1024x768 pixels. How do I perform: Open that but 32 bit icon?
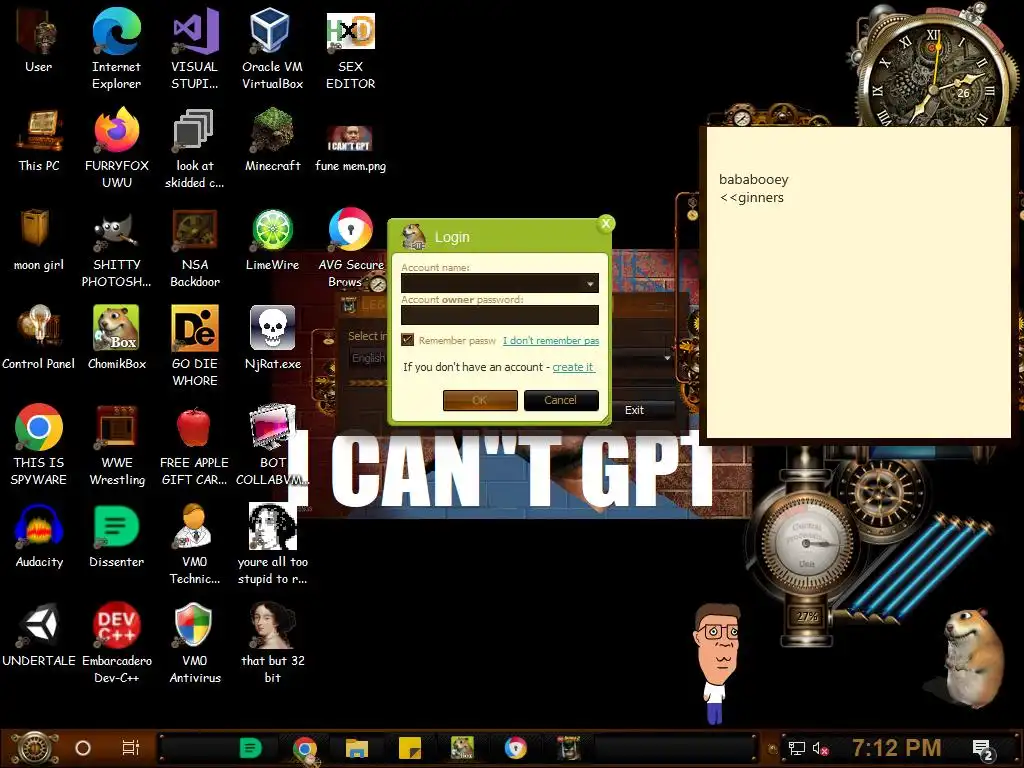pos(272,643)
